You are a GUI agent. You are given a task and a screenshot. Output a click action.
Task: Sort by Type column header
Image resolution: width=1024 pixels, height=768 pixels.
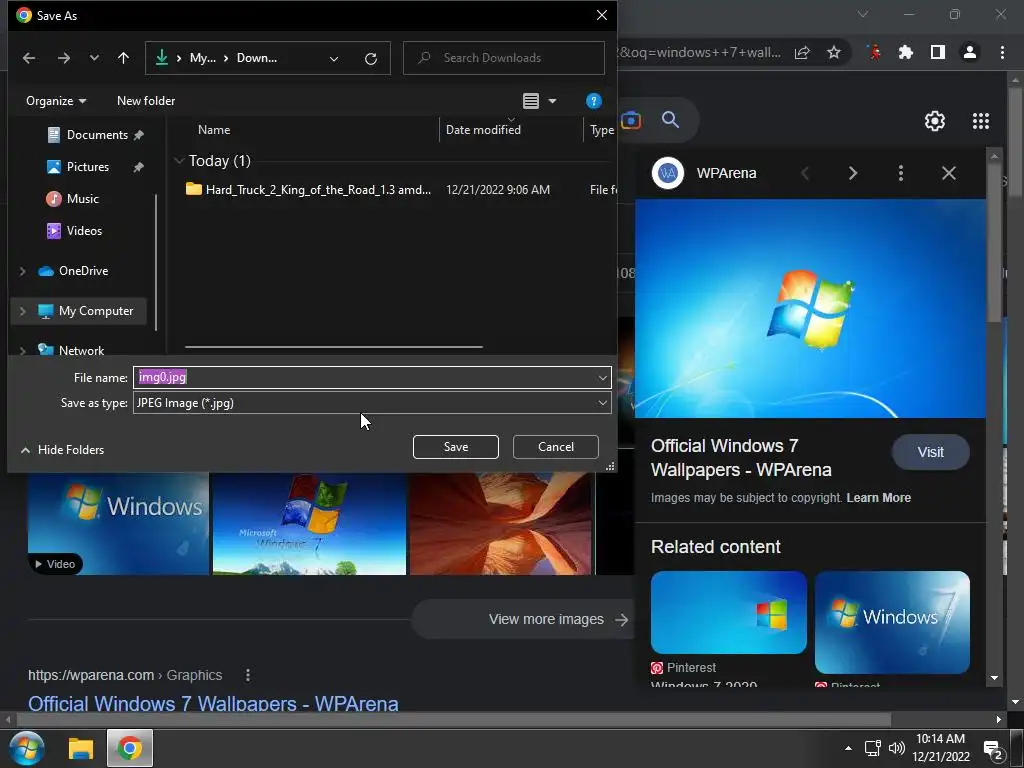pos(601,129)
